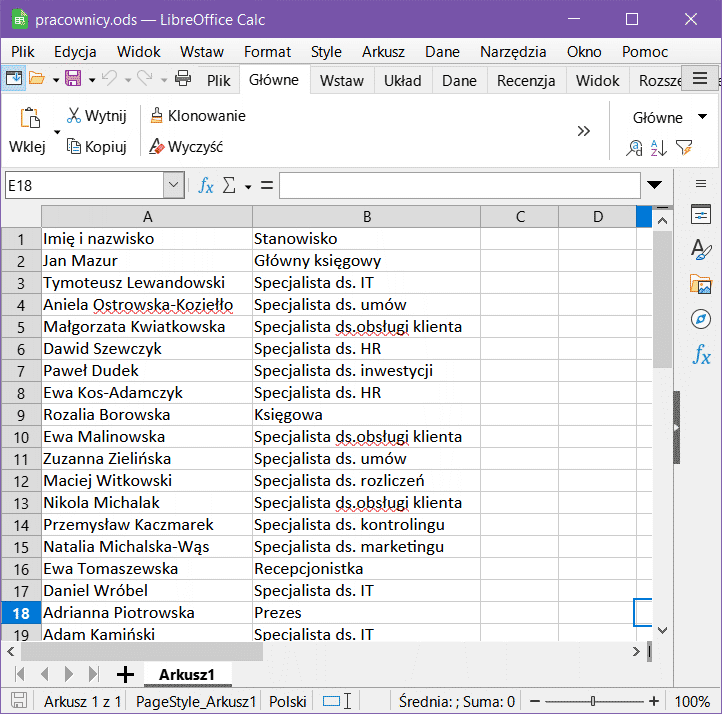The height and width of the screenshot is (714, 722).
Task: Open the Gallery panel in sidebar
Action: coord(701,284)
